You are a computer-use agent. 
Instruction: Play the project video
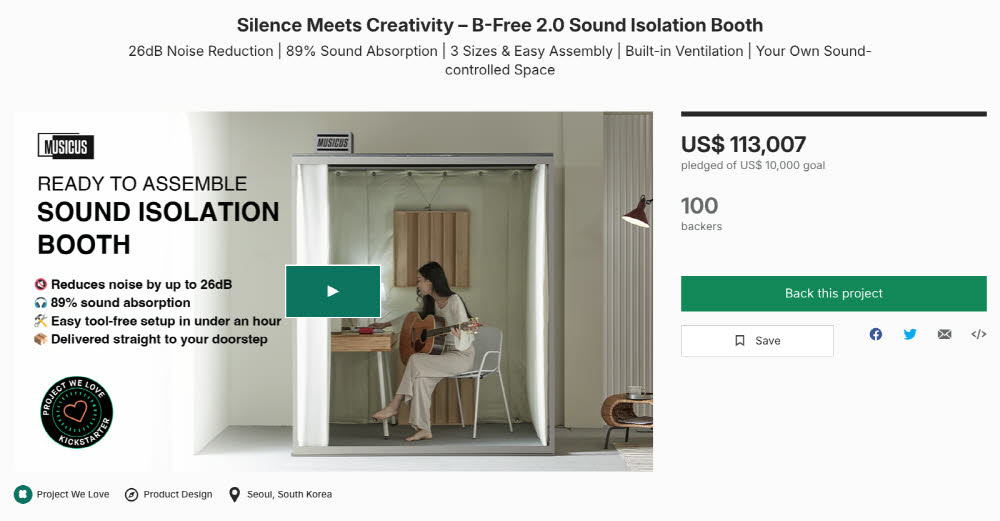click(x=333, y=291)
